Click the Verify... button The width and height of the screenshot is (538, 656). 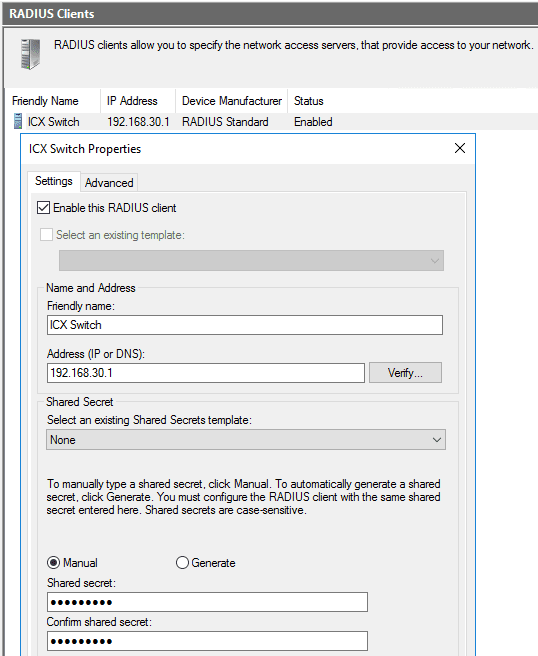(405, 372)
